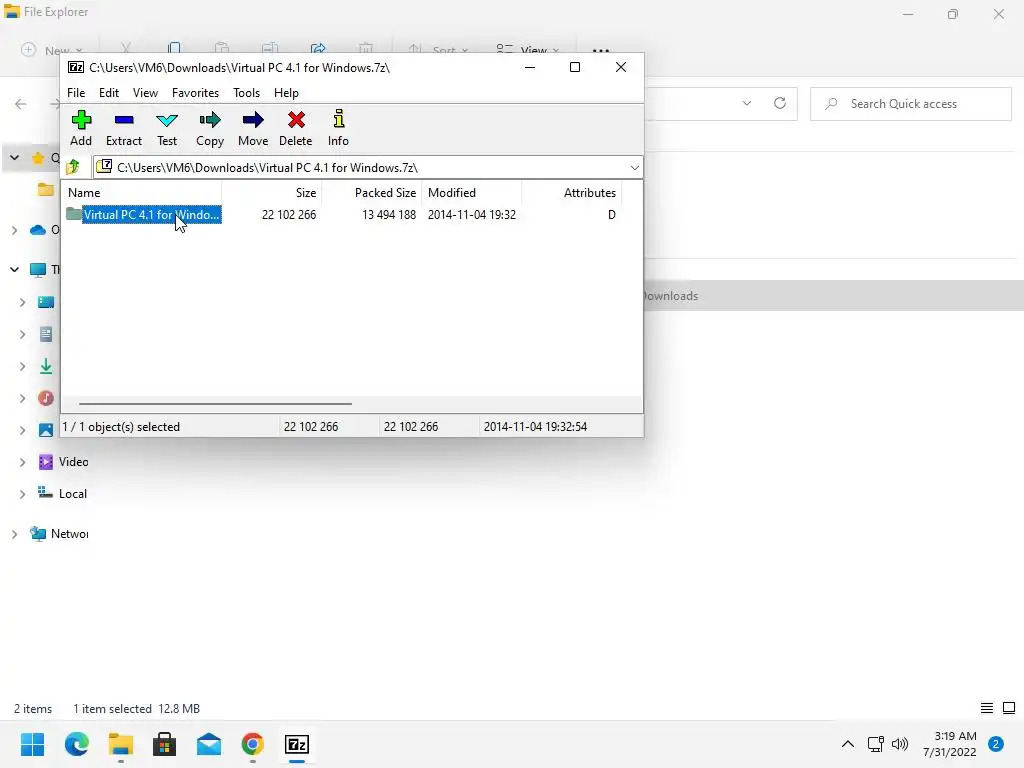The width and height of the screenshot is (1024, 768).
Task: Select Network in the navigation pane
Action: [x=59, y=534]
